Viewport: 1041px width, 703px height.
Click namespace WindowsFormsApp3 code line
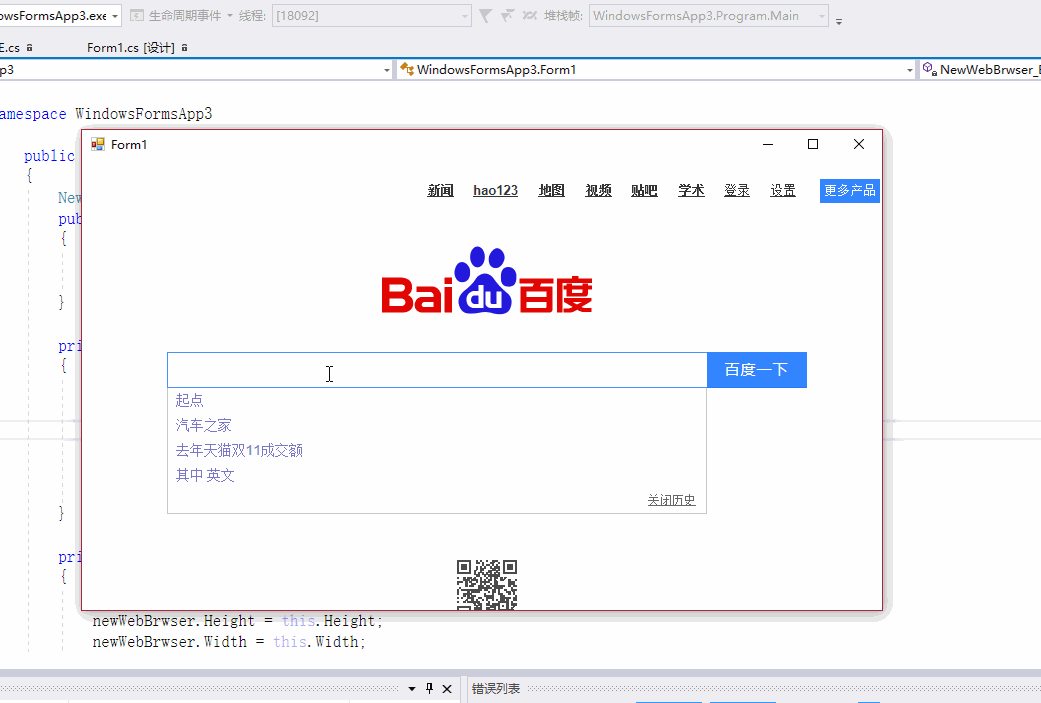(106, 114)
